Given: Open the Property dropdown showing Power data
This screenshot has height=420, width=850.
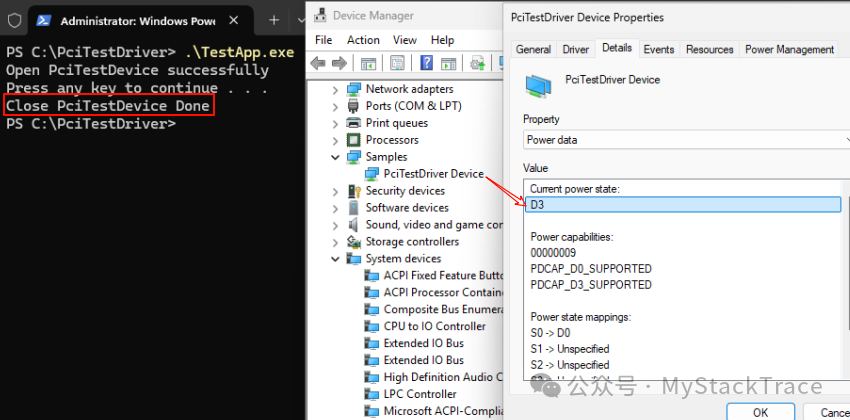Looking at the screenshot, I should coord(686,140).
